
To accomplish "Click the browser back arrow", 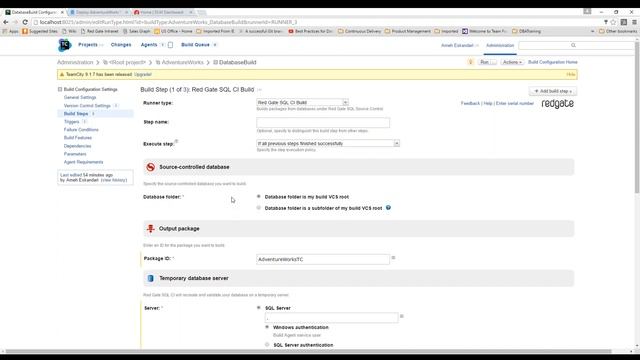I will (x=6, y=22).
